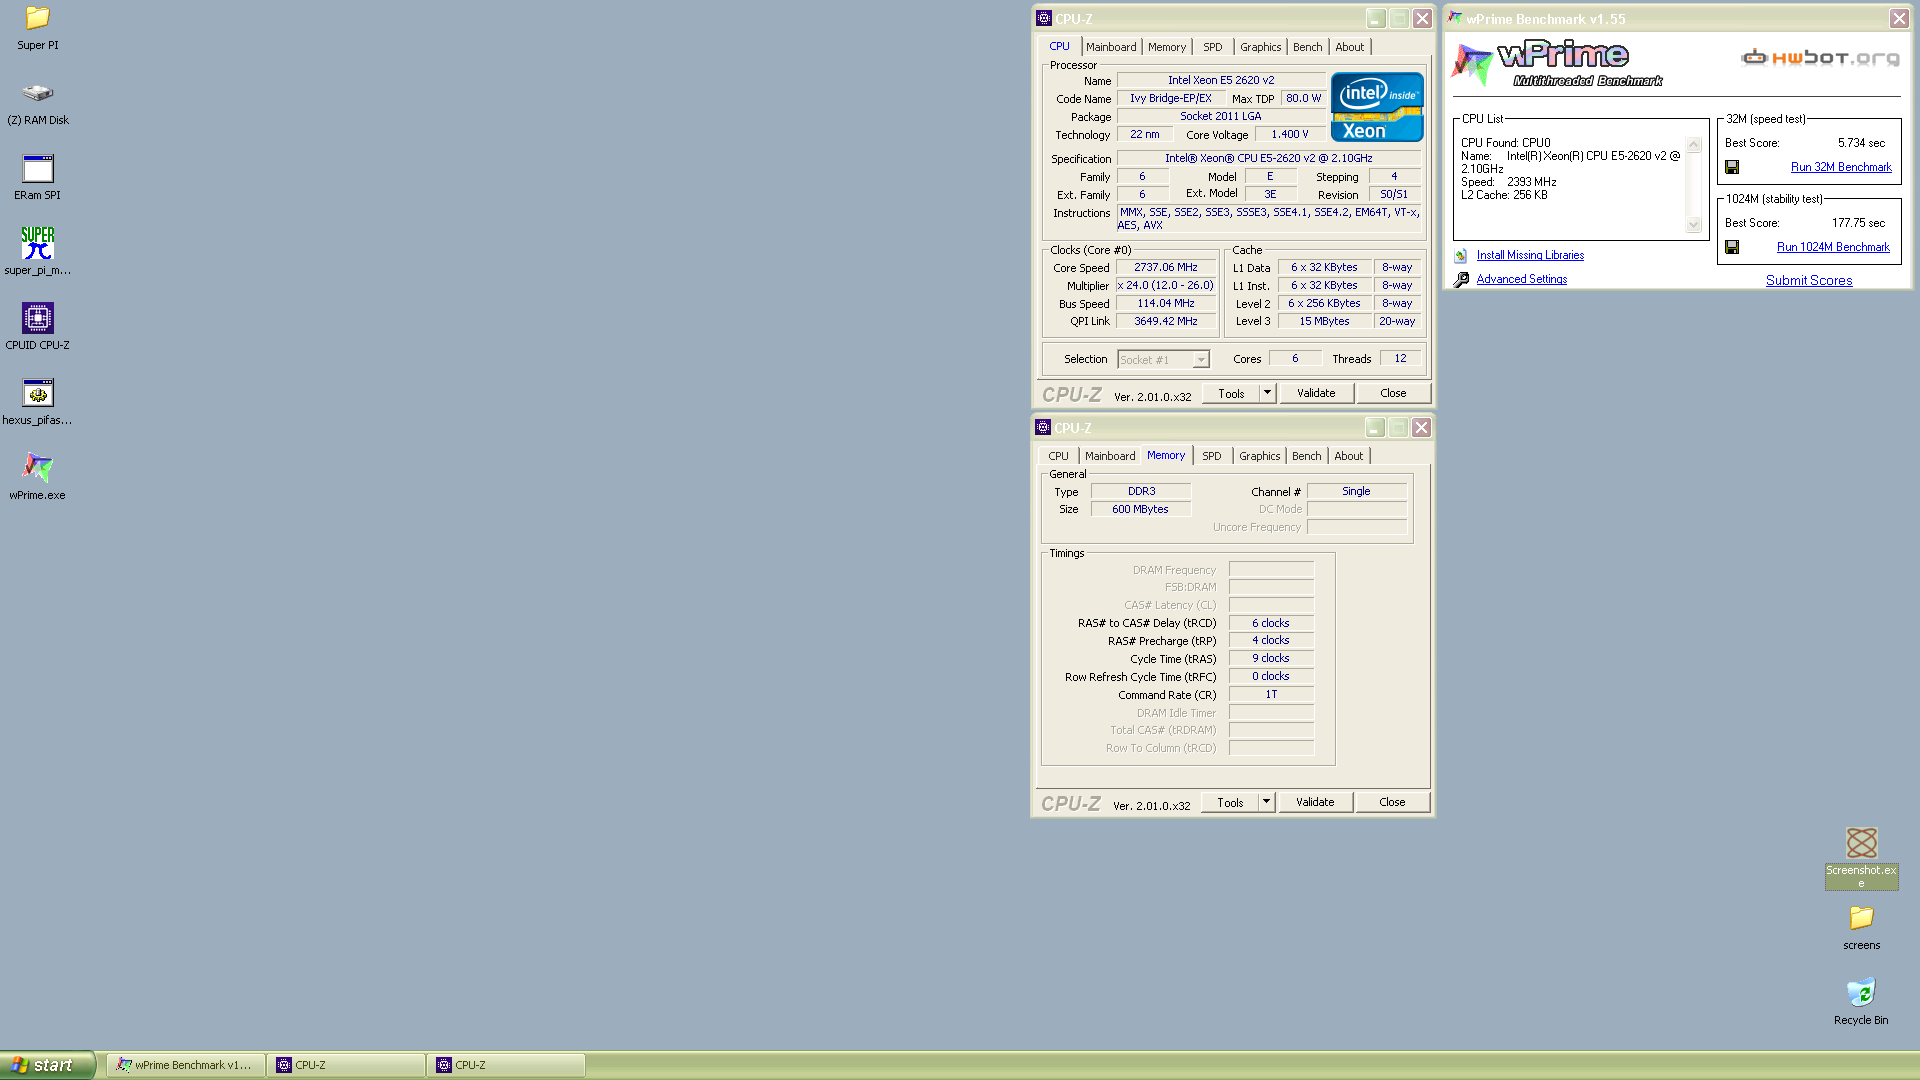1920x1080 pixels.
Task: Select the Screenshot.exe desktop icon
Action: (x=1861, y=843)
